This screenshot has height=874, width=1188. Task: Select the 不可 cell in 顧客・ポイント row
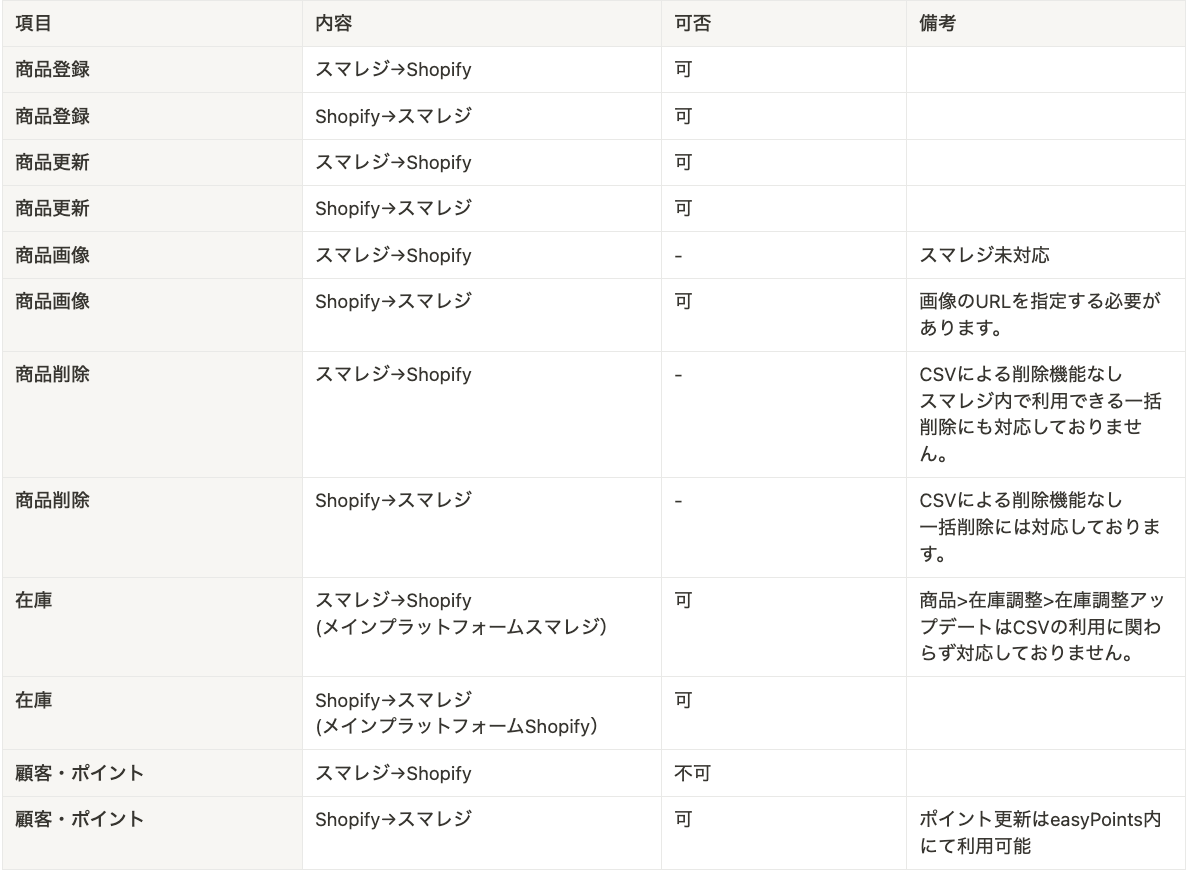coord(692,773)
